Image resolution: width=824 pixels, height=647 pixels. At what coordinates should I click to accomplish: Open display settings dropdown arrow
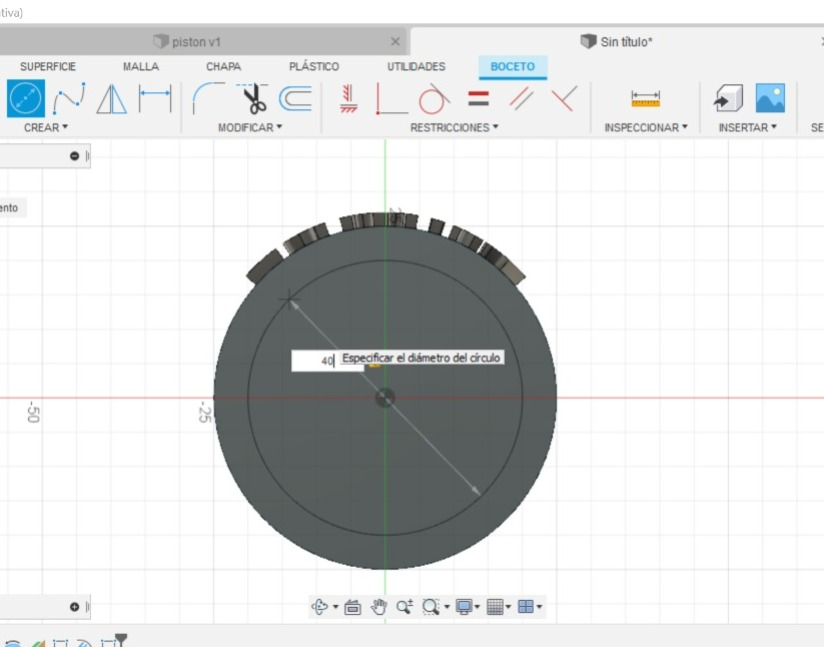click(x=477, y=607)
